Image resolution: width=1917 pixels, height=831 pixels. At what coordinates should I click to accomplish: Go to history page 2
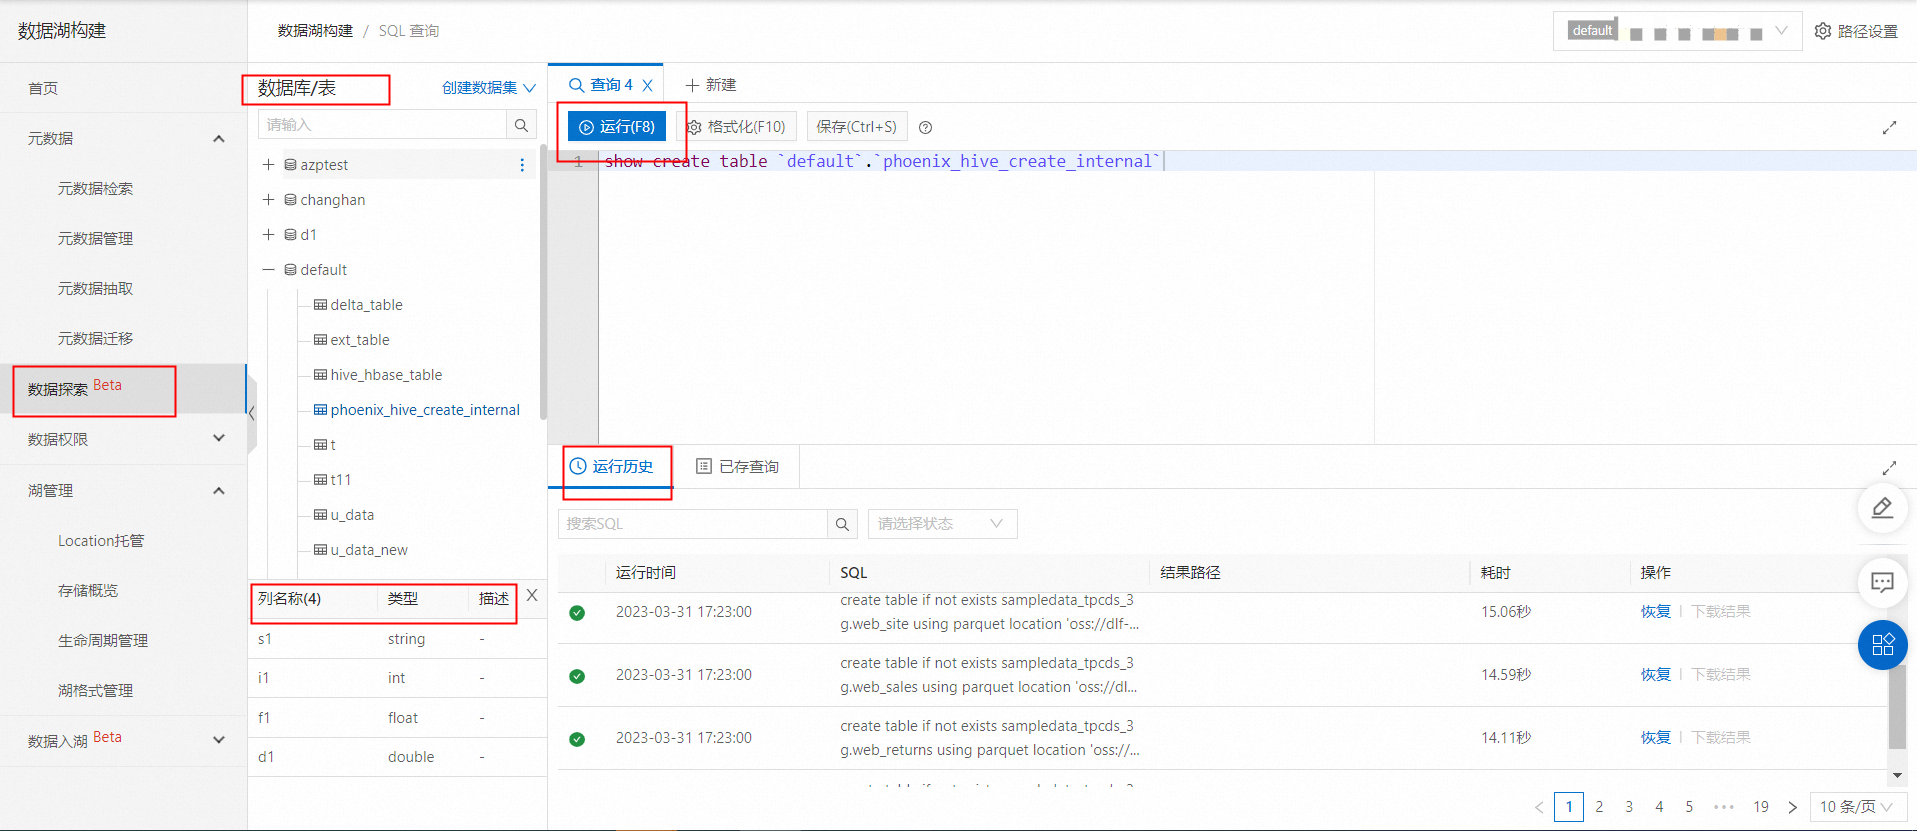pyautogui.click(x=1599, y=807)
